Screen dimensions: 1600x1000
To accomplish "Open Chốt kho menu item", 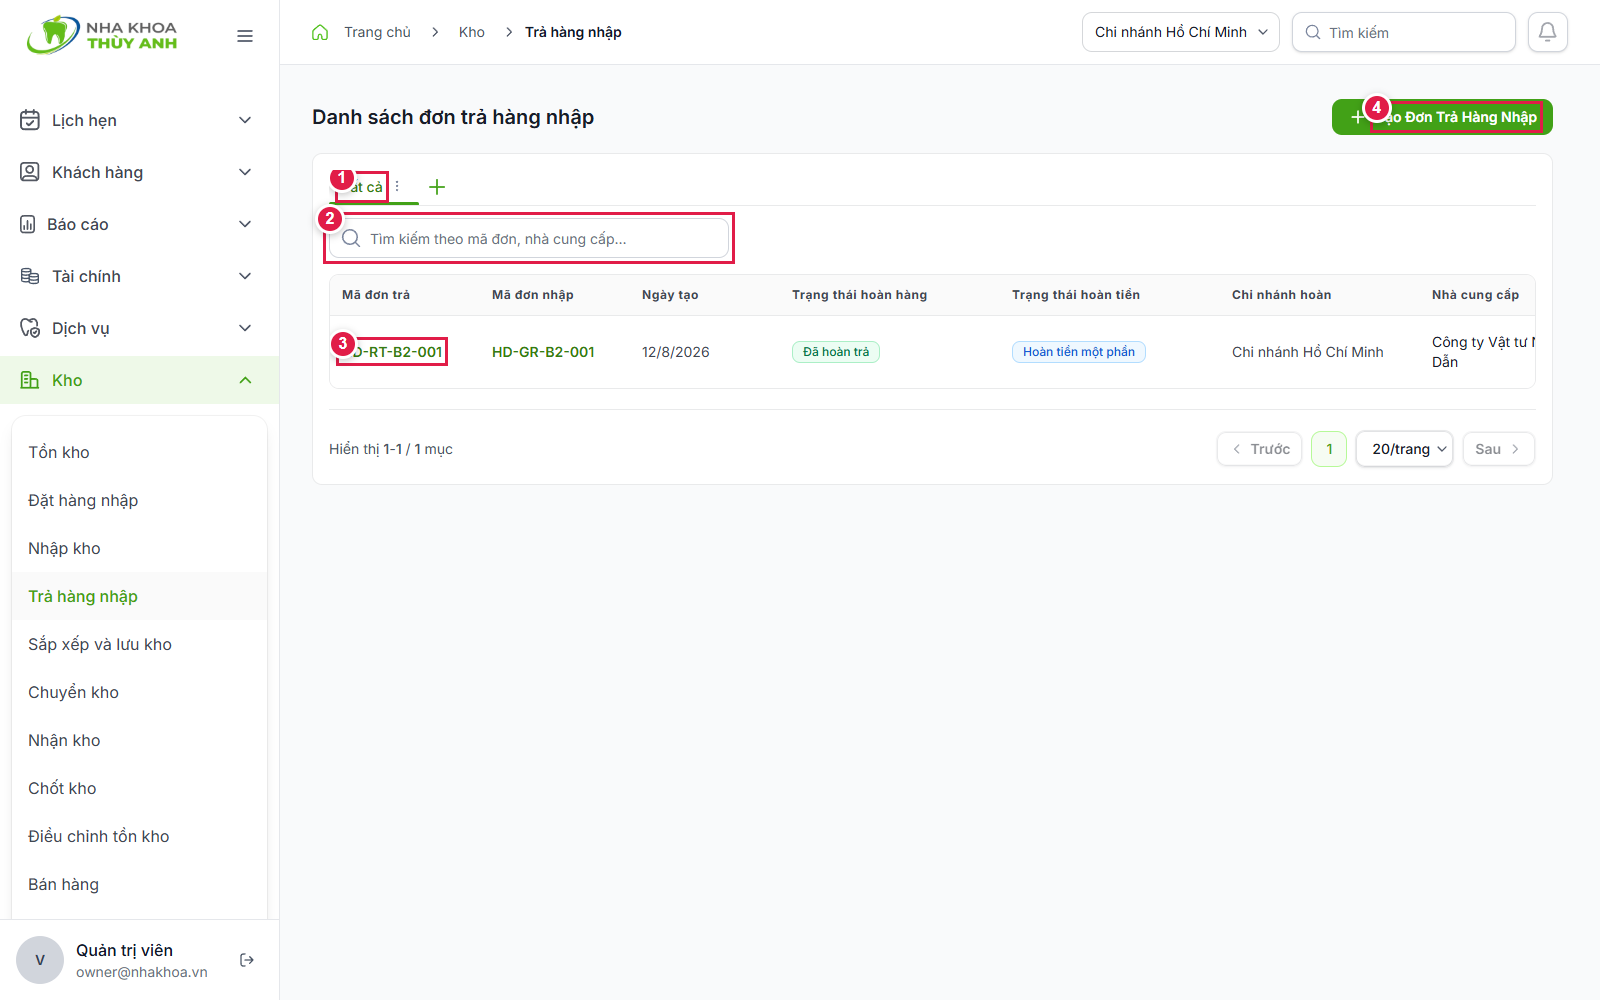I will click(139, 788).
